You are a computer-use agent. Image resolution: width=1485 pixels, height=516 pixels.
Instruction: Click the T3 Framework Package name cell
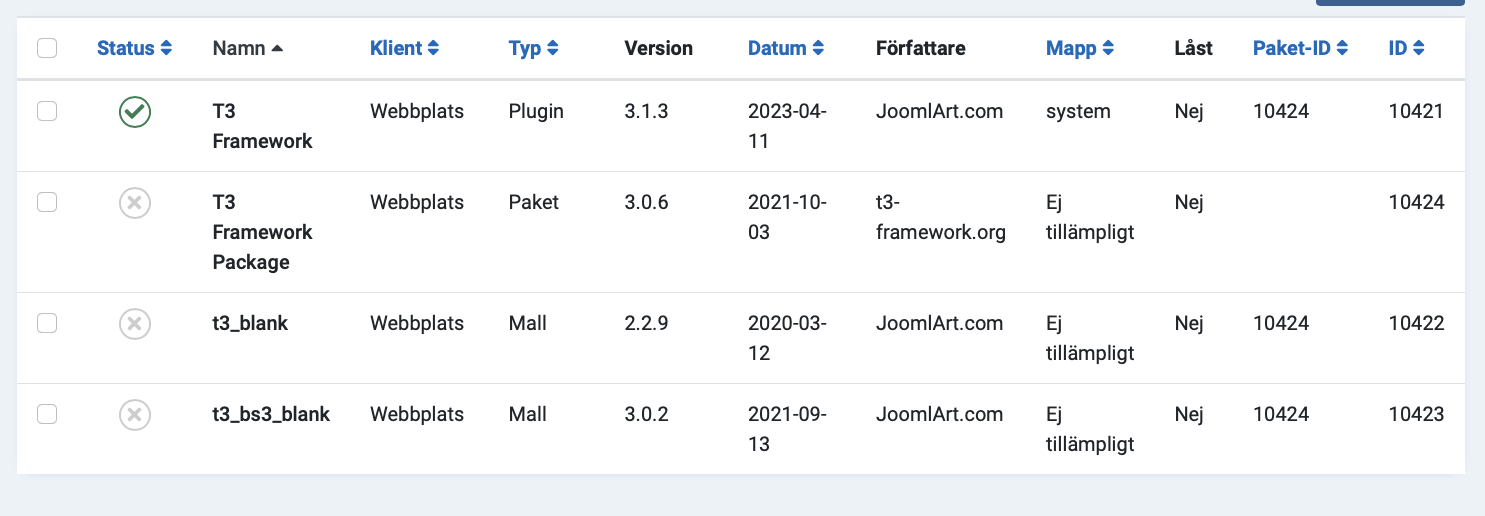tap(262, 232)
